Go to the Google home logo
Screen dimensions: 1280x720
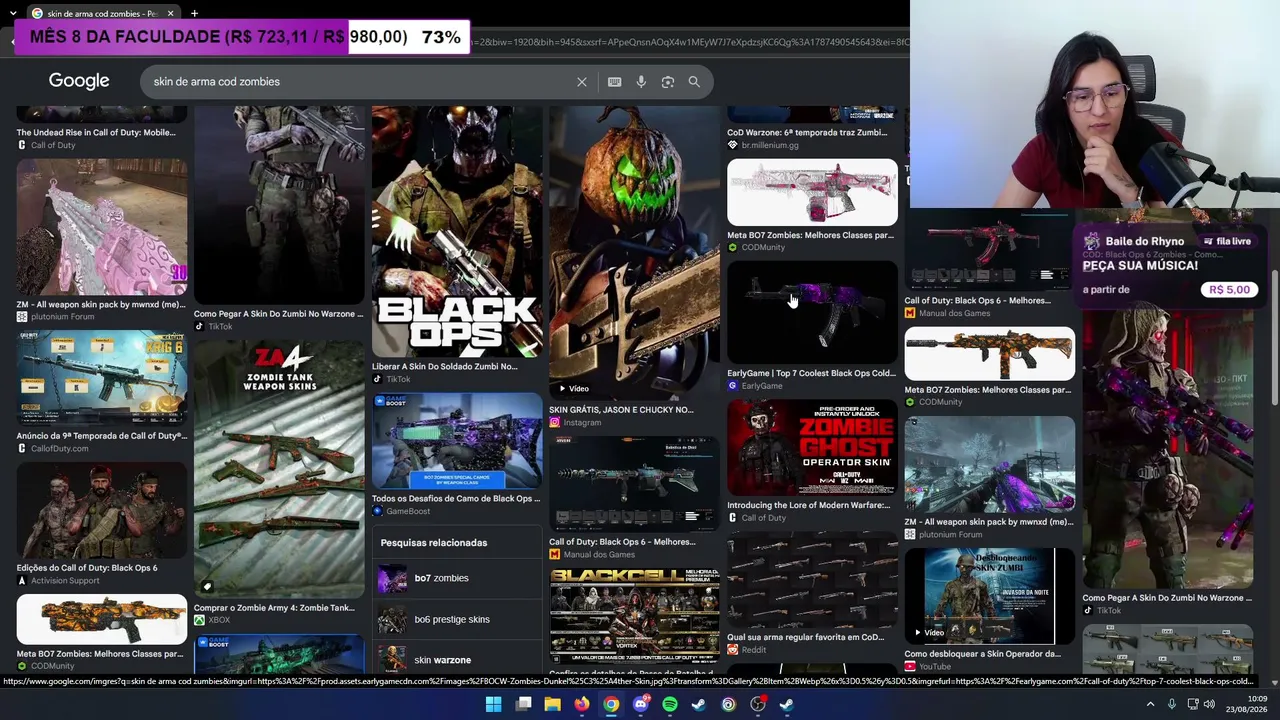79,81
